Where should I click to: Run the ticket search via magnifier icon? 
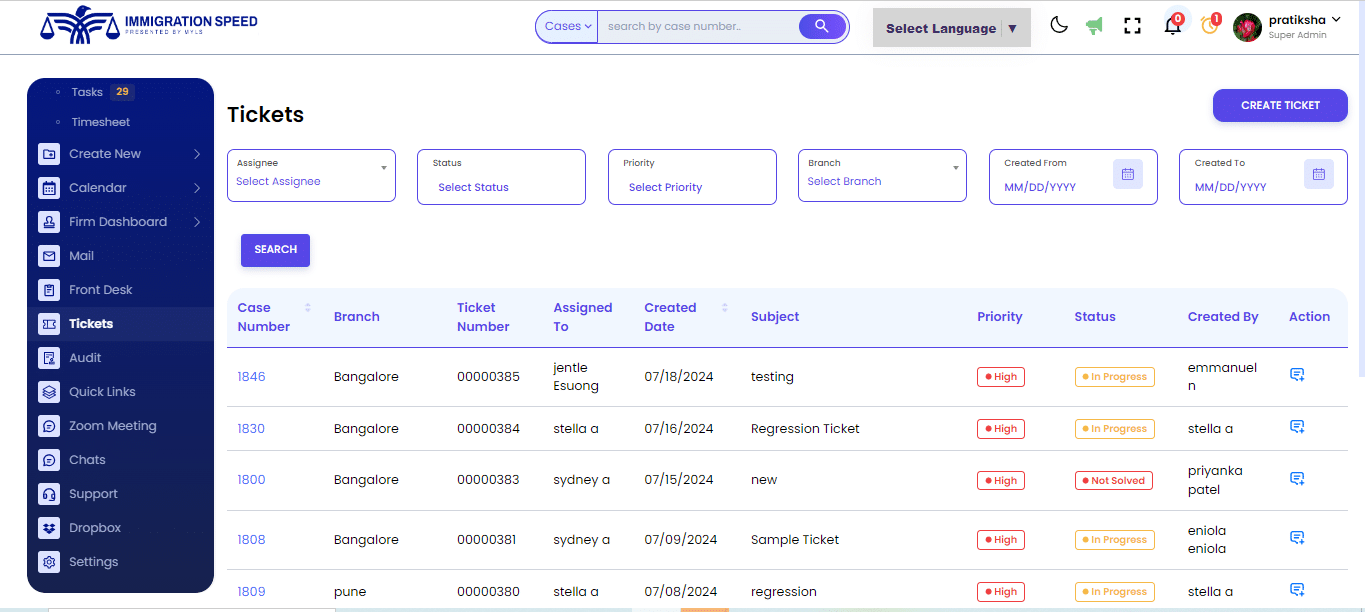pos(822,26)
